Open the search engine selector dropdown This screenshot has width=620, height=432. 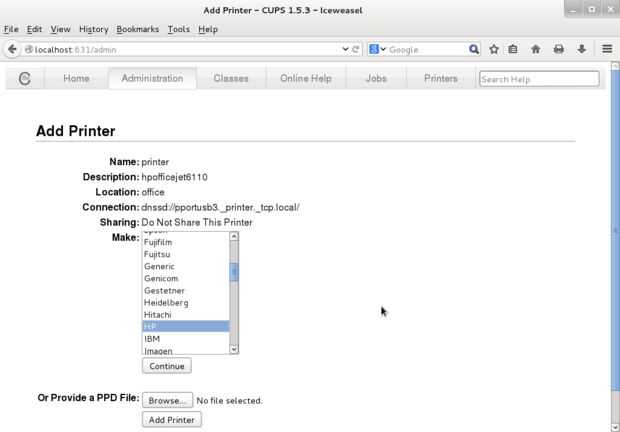(x=377, y=49)
